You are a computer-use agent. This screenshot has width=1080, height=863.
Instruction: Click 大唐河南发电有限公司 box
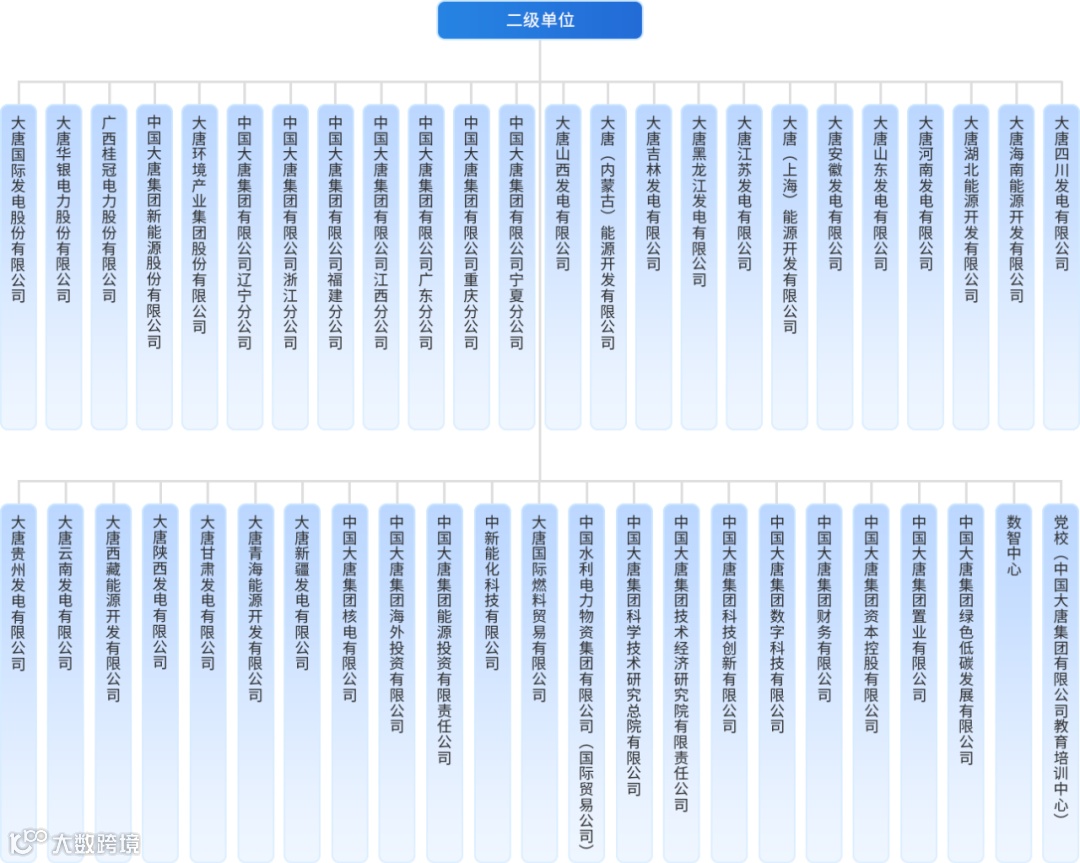click(926, 267)
